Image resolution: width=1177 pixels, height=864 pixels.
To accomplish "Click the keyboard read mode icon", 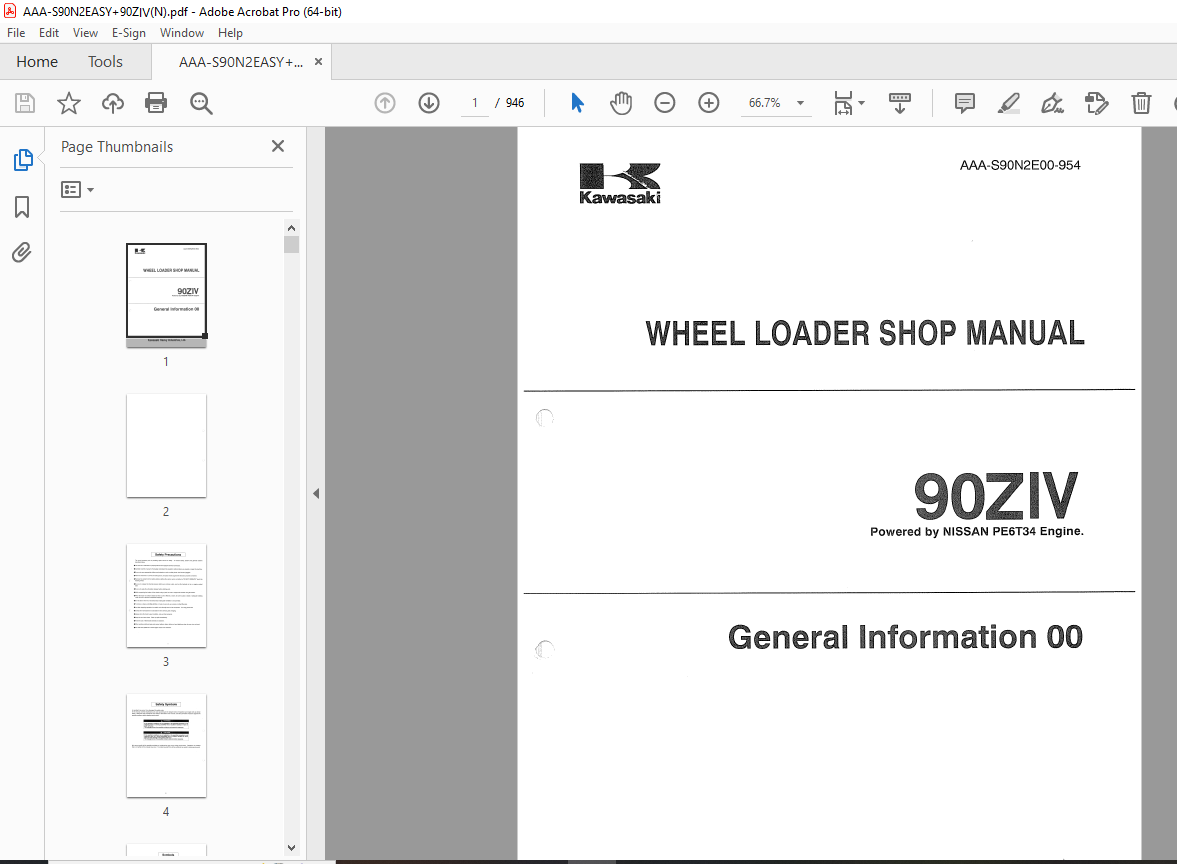I will [x=899, y=103].
